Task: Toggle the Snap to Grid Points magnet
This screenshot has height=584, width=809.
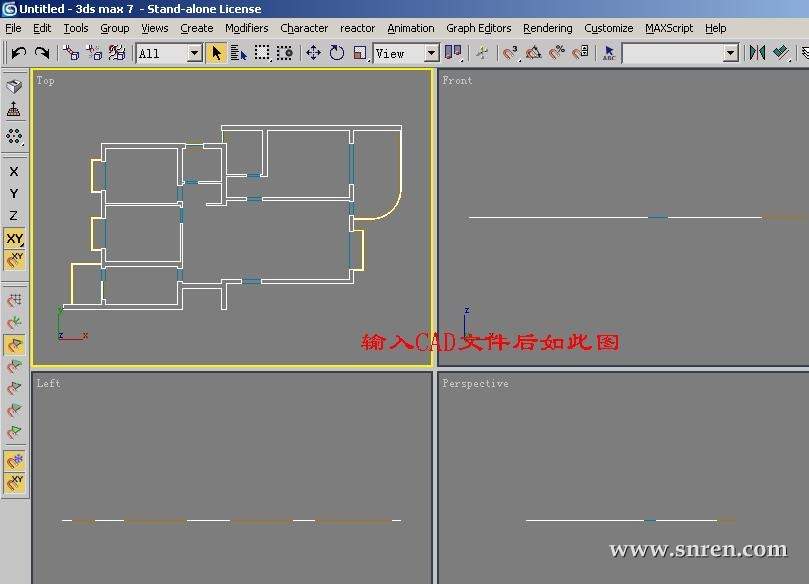Action: tap(14, 300)
